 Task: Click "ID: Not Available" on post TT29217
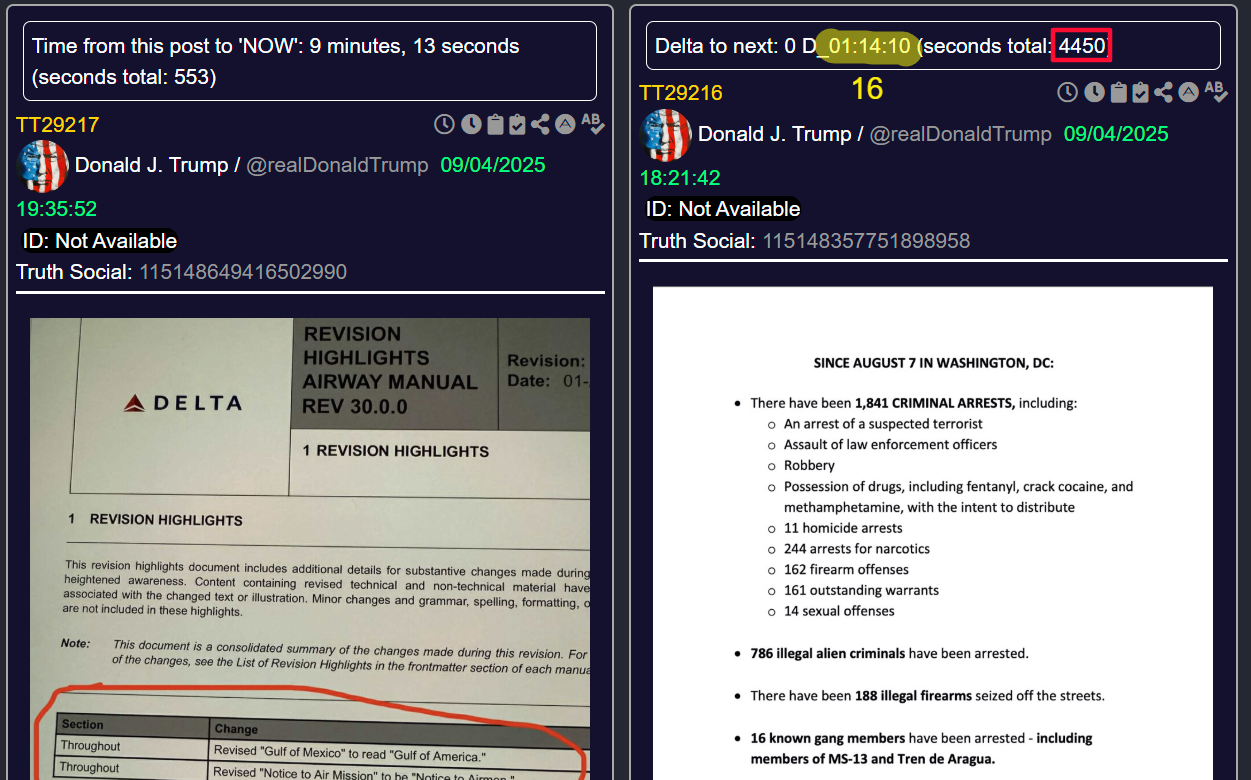(100, 241)
